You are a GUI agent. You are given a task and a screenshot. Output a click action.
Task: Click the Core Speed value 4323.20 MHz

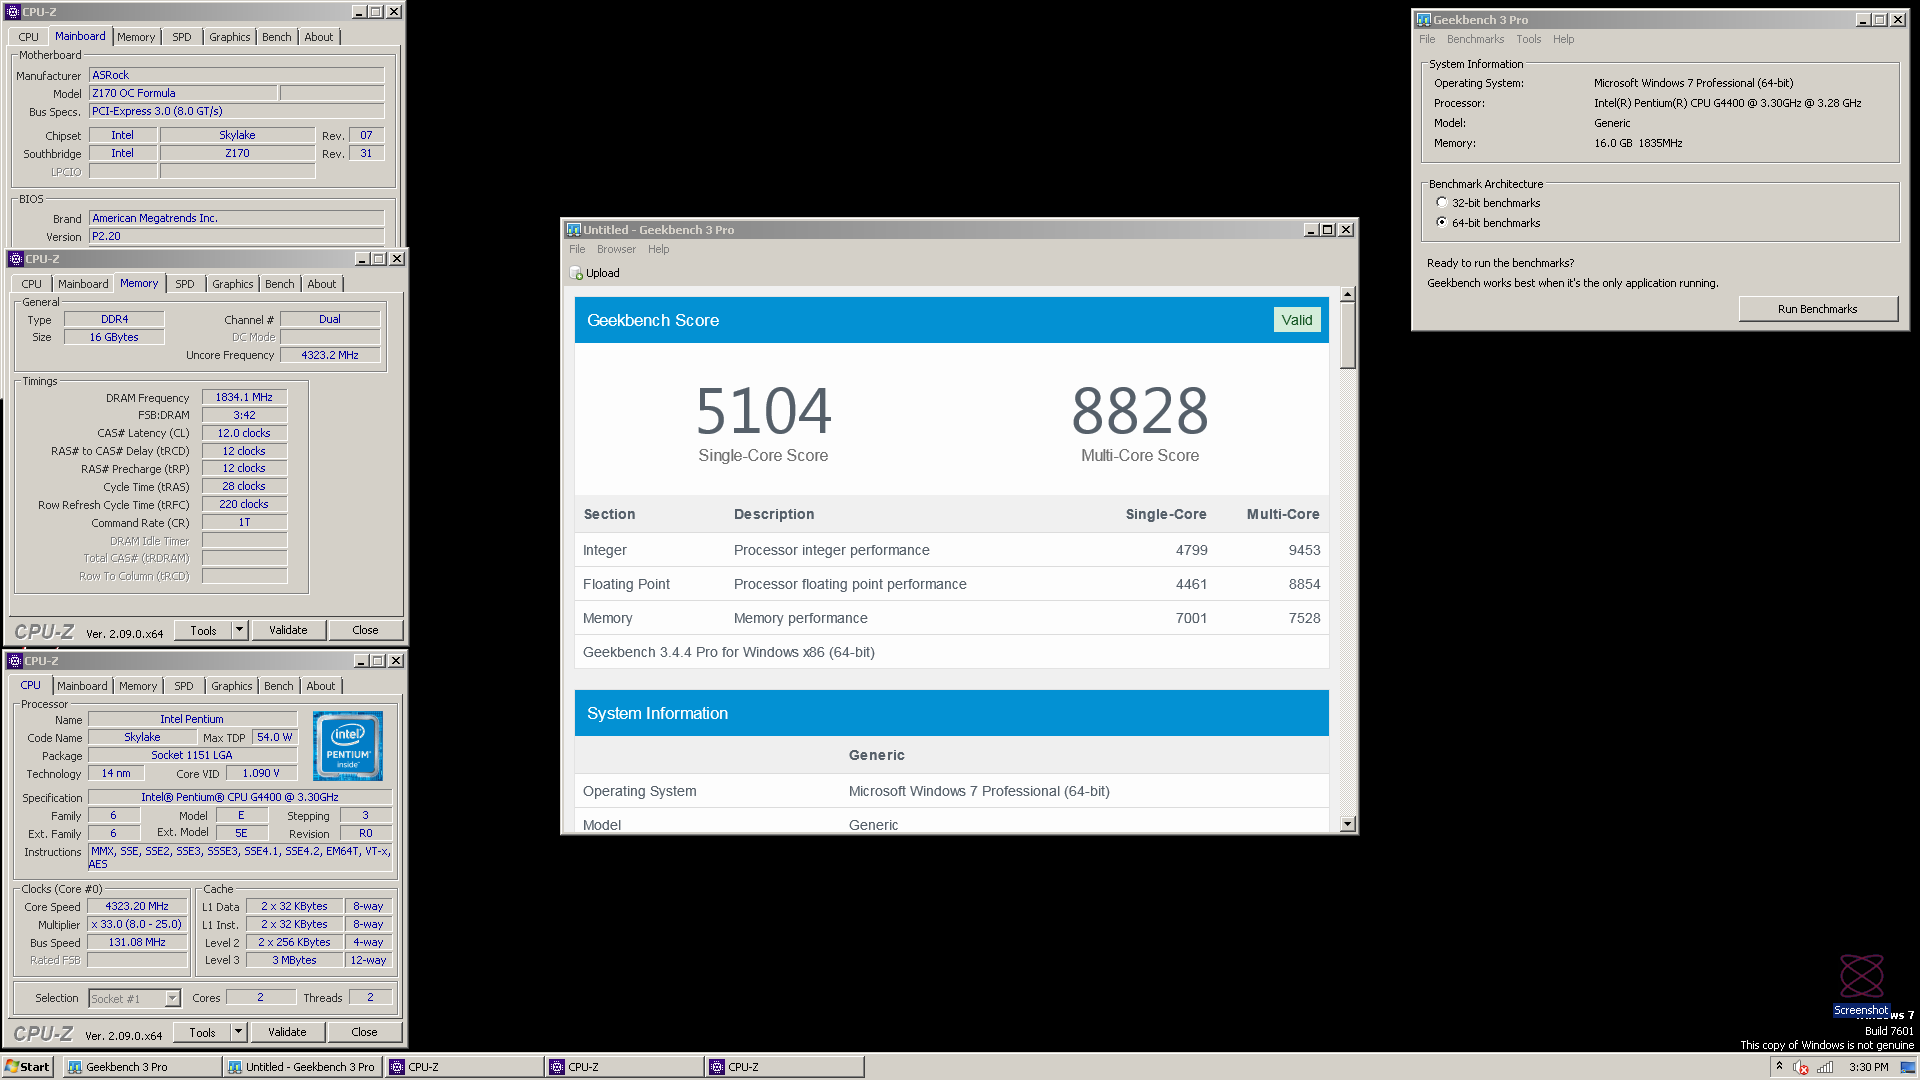pos(137,906)
